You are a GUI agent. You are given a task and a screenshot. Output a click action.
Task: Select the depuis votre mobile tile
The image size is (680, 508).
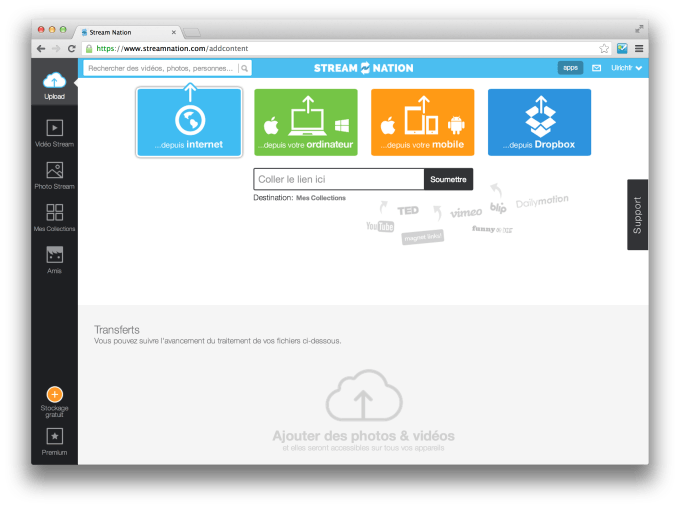(422, 122)
